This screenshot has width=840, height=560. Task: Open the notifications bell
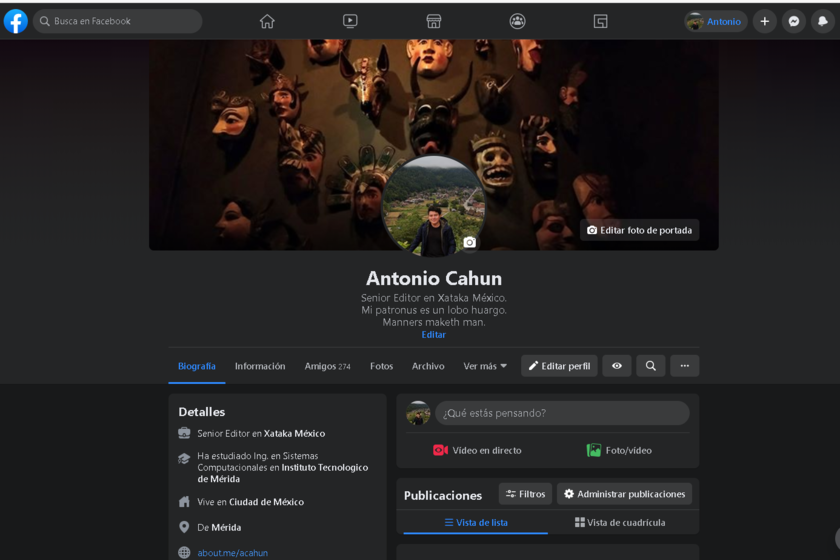(823, 21)
